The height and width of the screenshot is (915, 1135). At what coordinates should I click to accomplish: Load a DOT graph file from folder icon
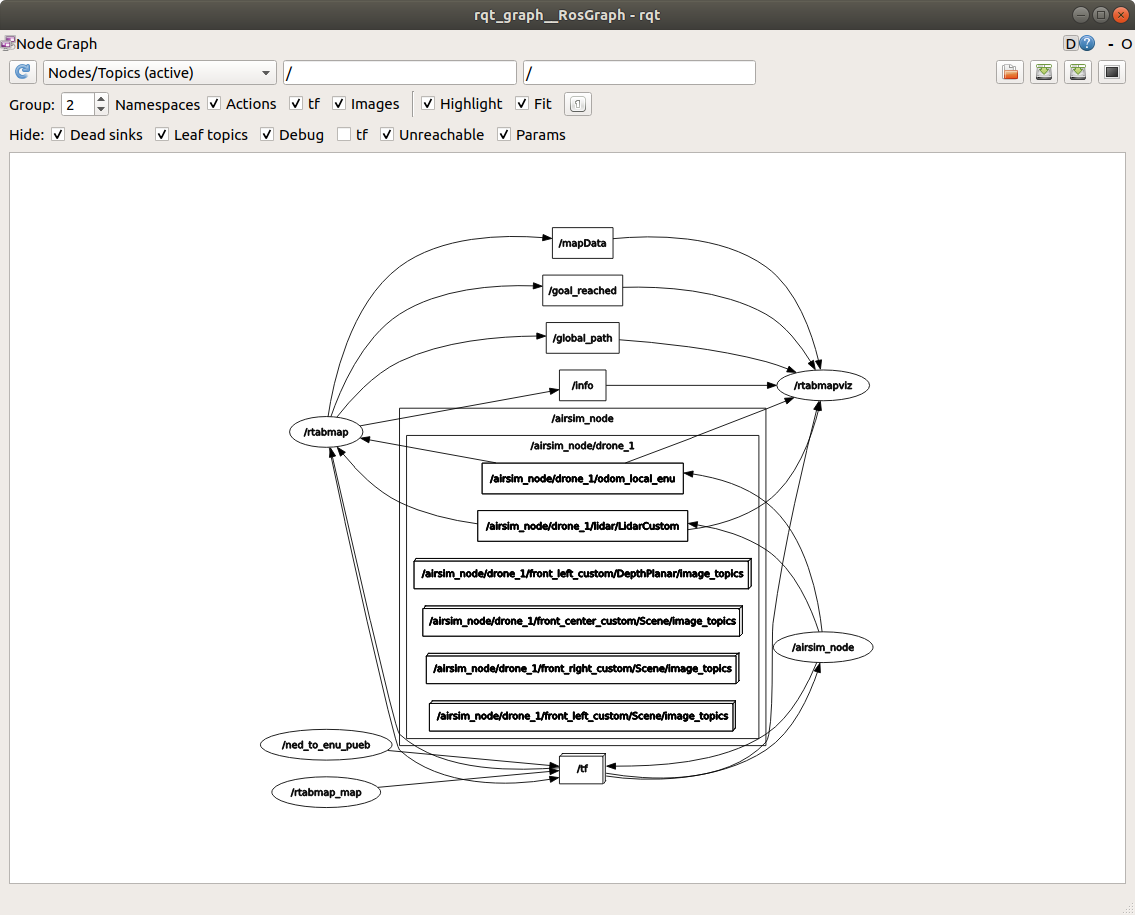coord(1010,72)
